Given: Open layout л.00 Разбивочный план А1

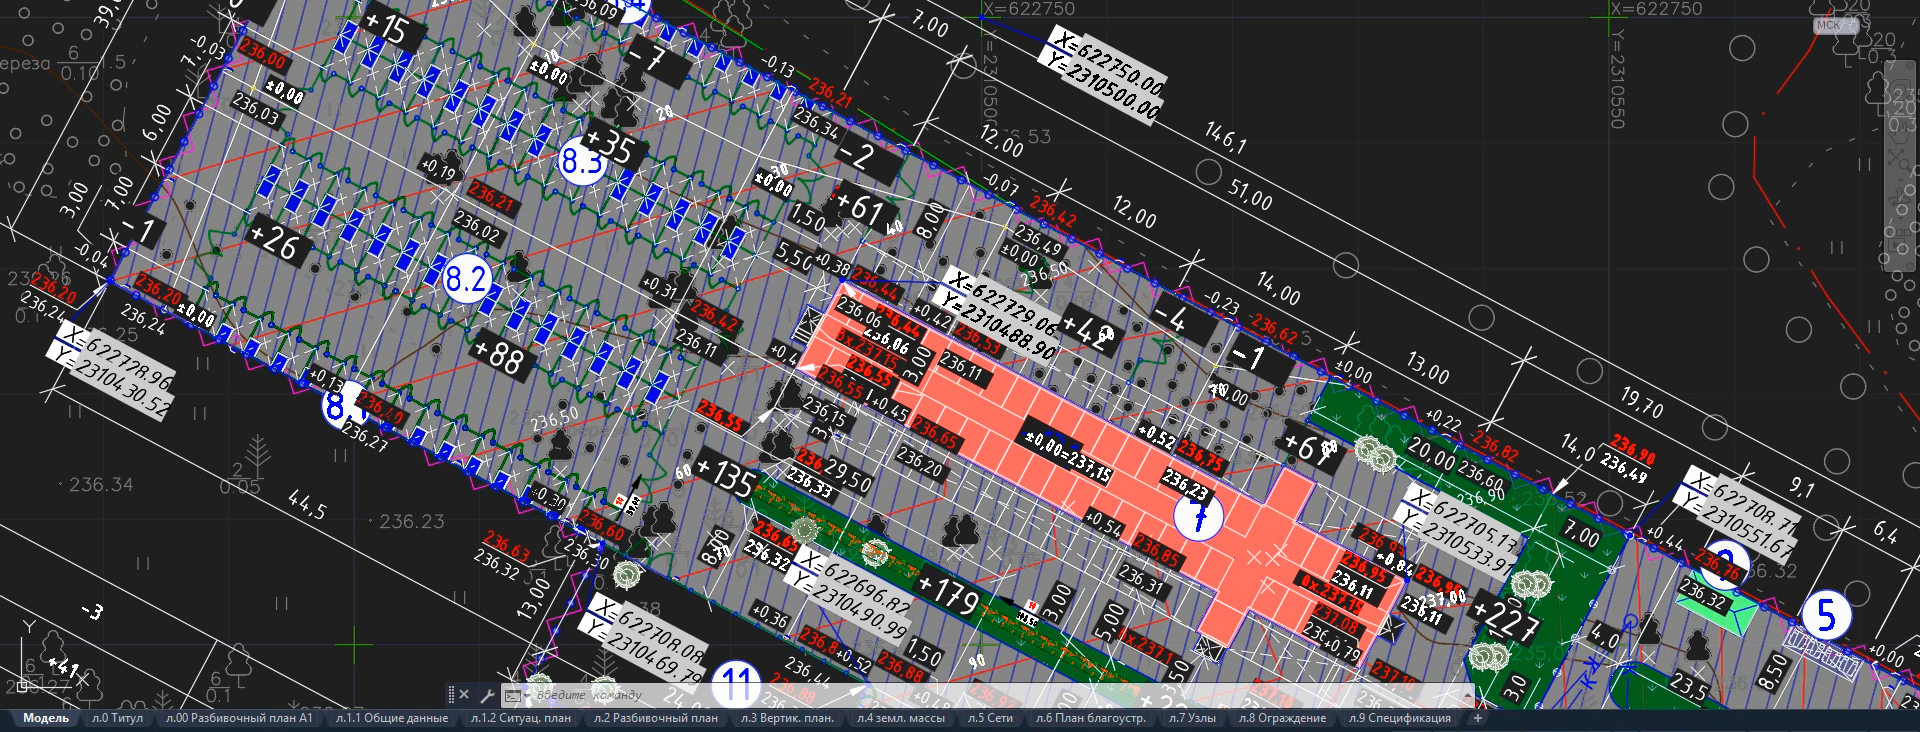Looking at the screenshot, I should coord(239,718).
